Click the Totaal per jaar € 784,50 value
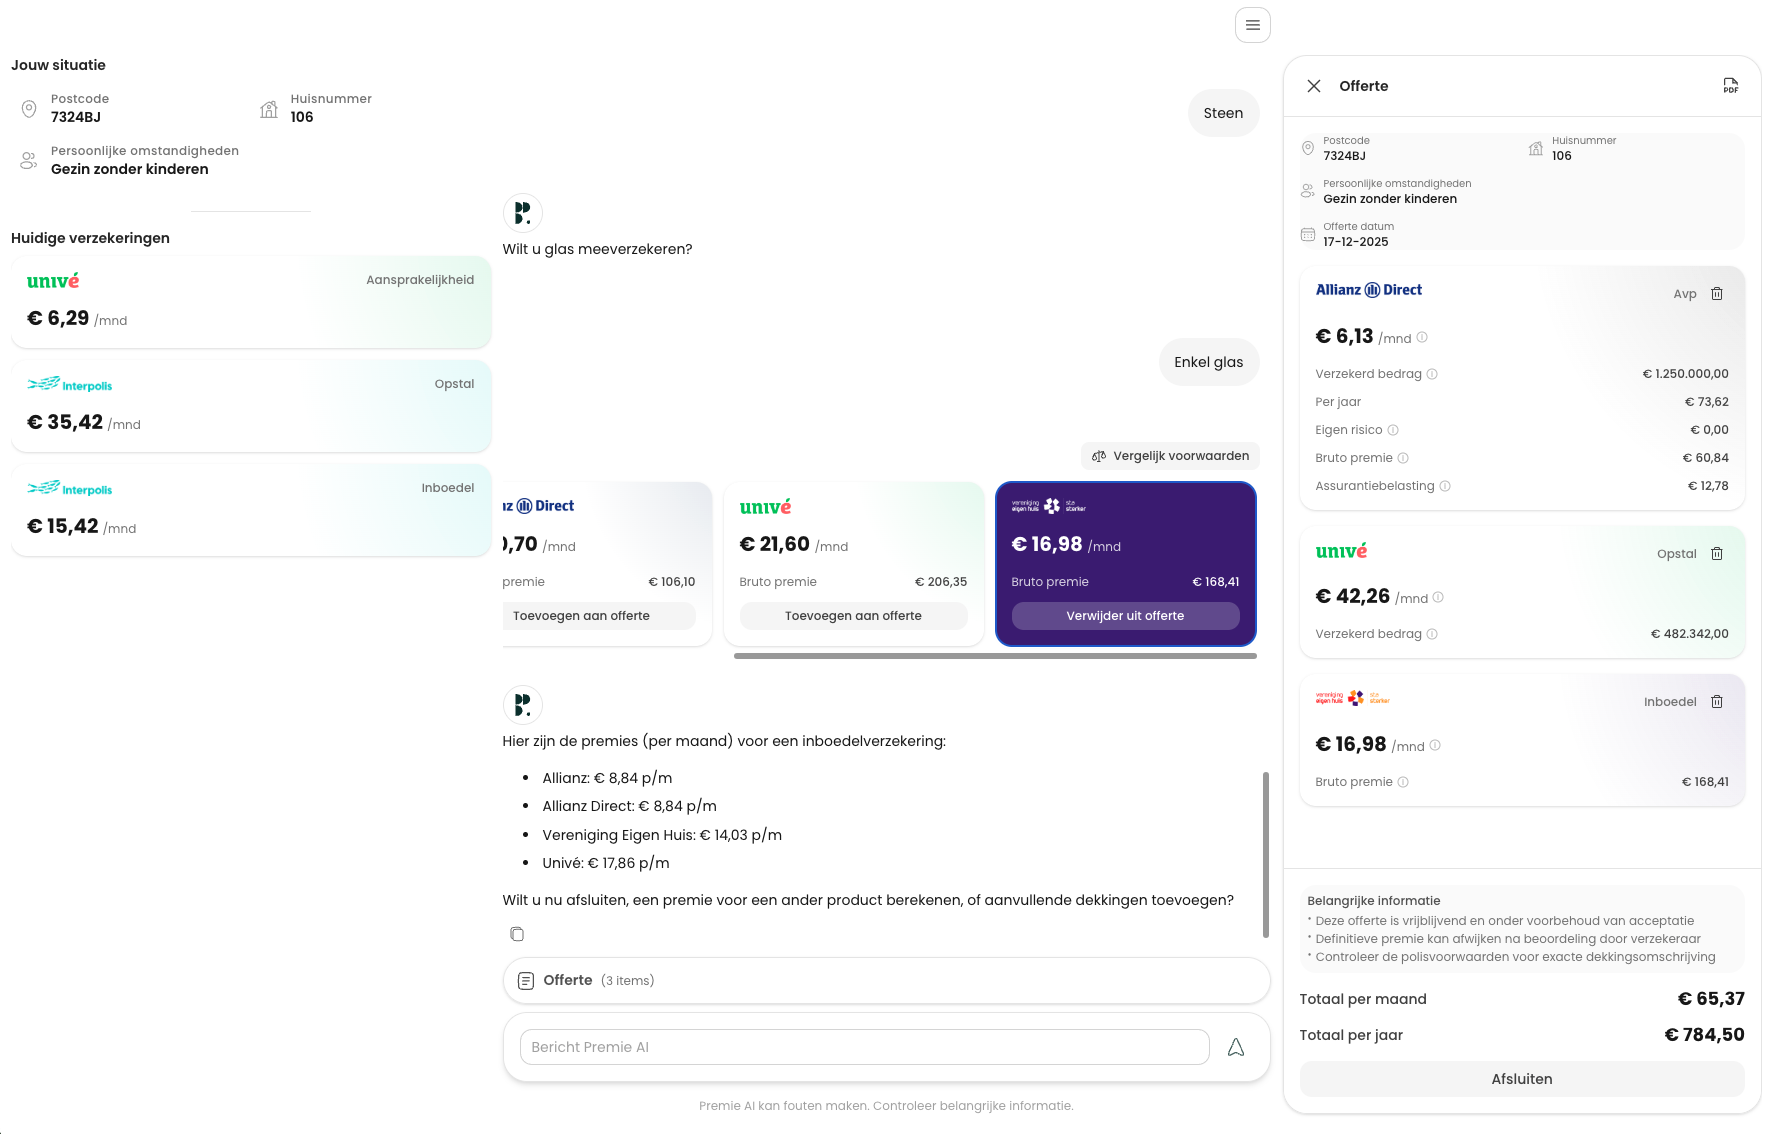The image size is (1772, 1134). click(x=1704, y=1035)
